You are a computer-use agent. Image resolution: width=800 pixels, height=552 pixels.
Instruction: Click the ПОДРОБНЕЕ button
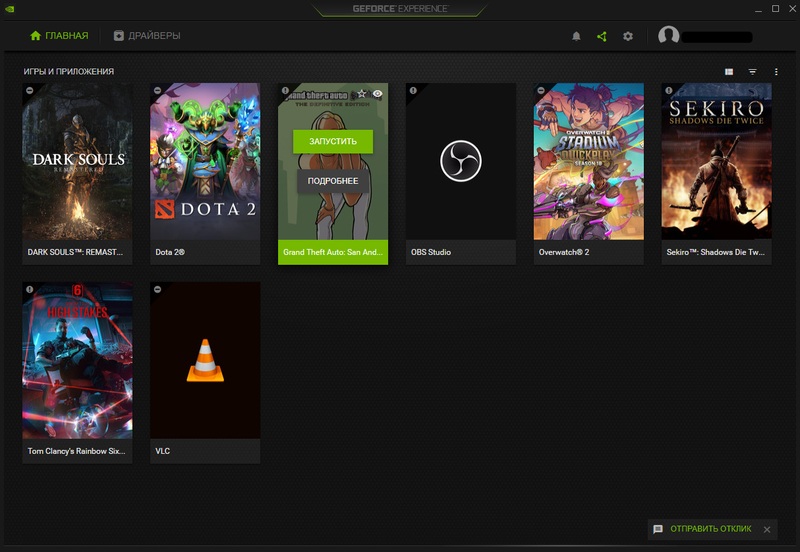(333, 181)
